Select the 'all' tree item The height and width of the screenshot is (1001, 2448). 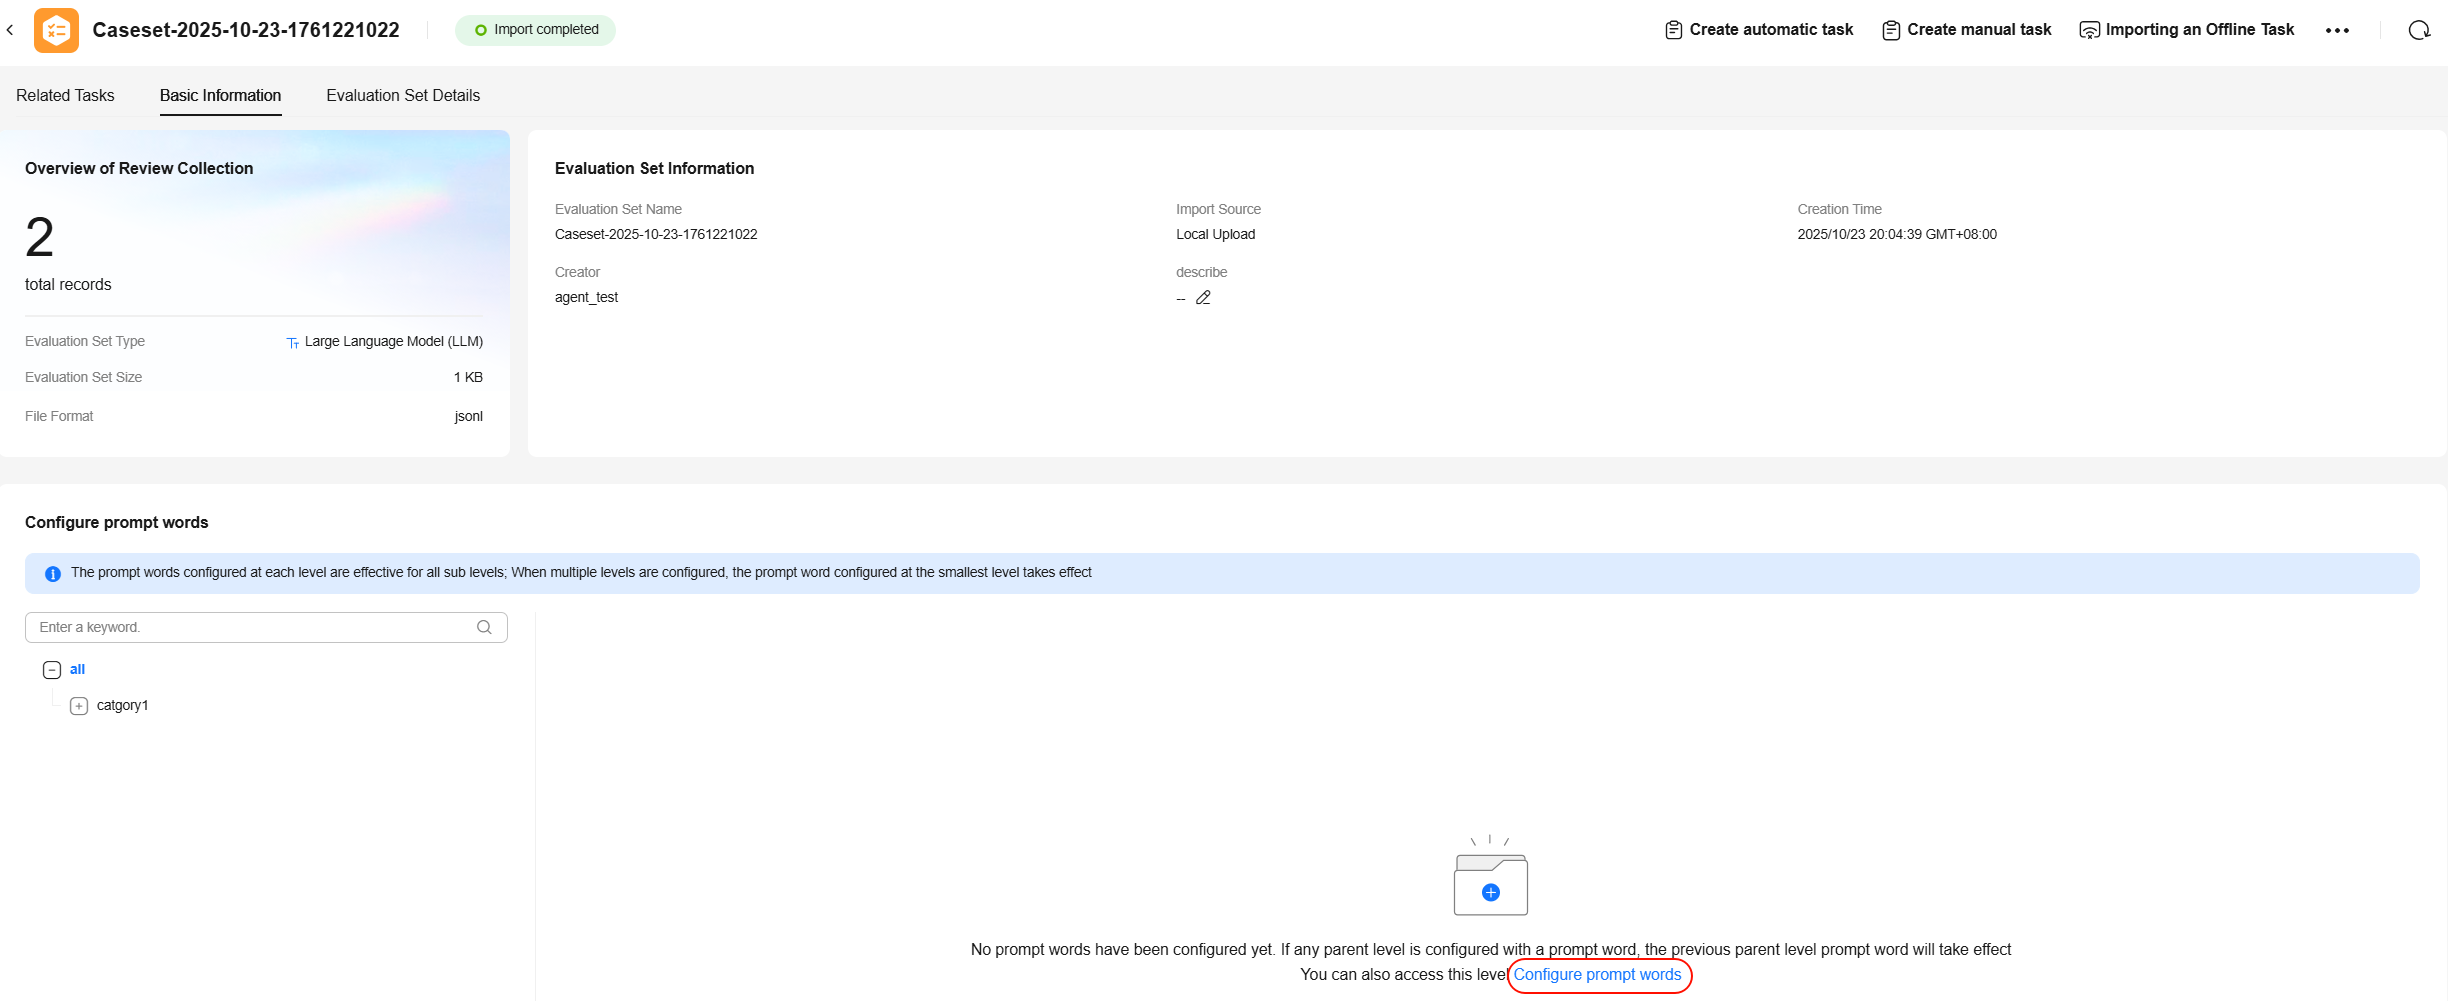click(x=77, y=669)
